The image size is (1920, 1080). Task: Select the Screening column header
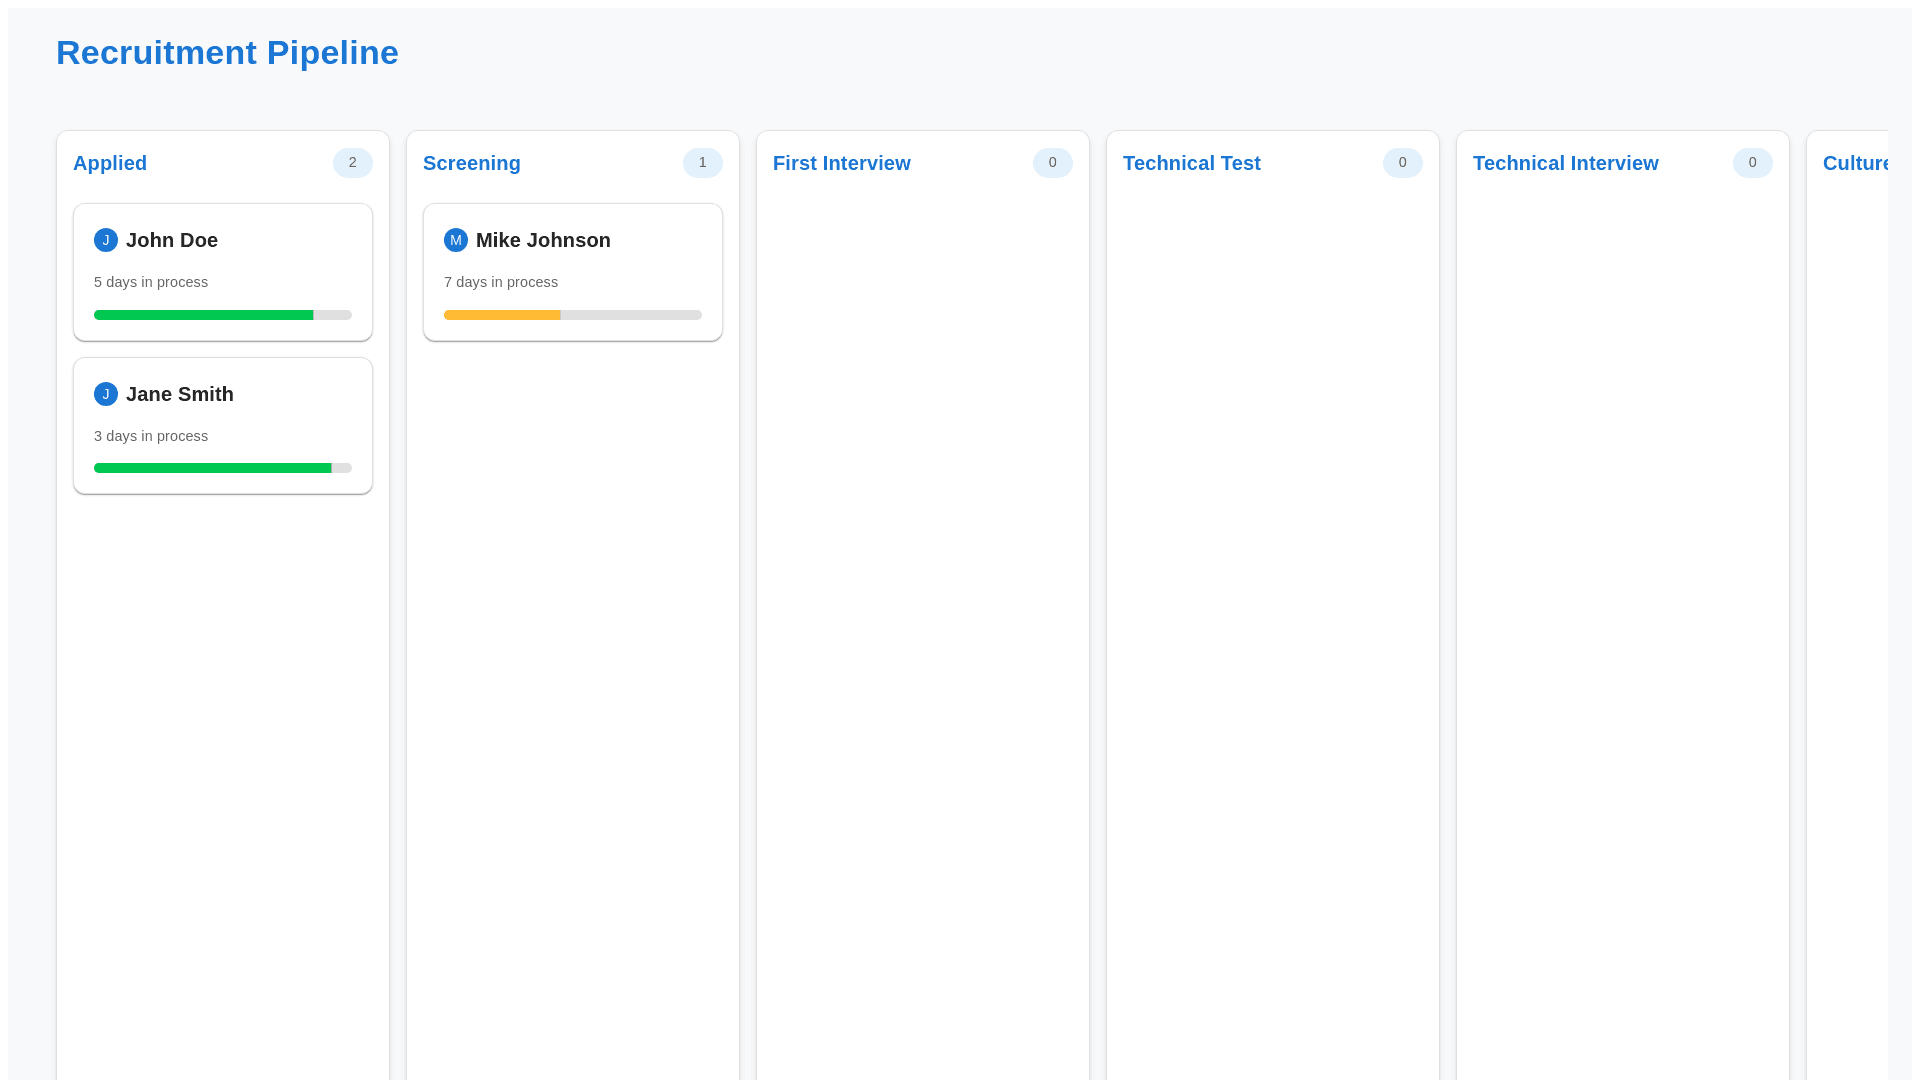point(471,163)
